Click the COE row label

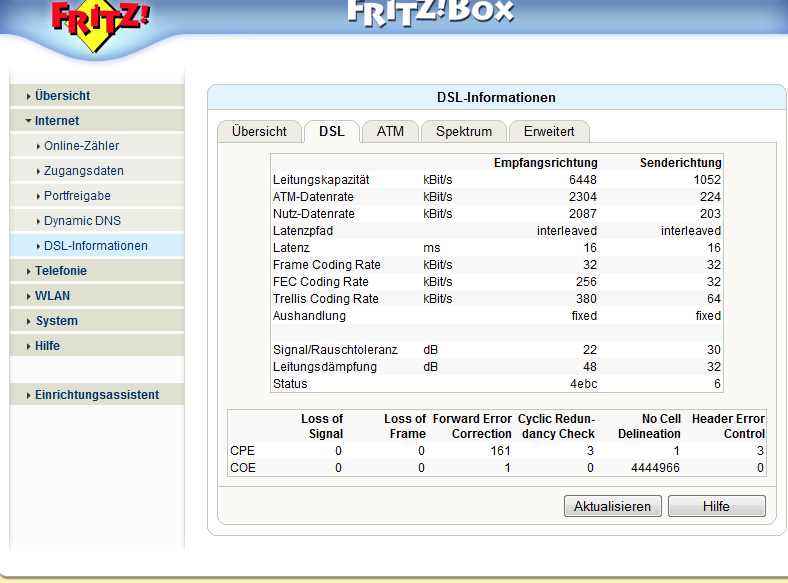tap(243, 468)
